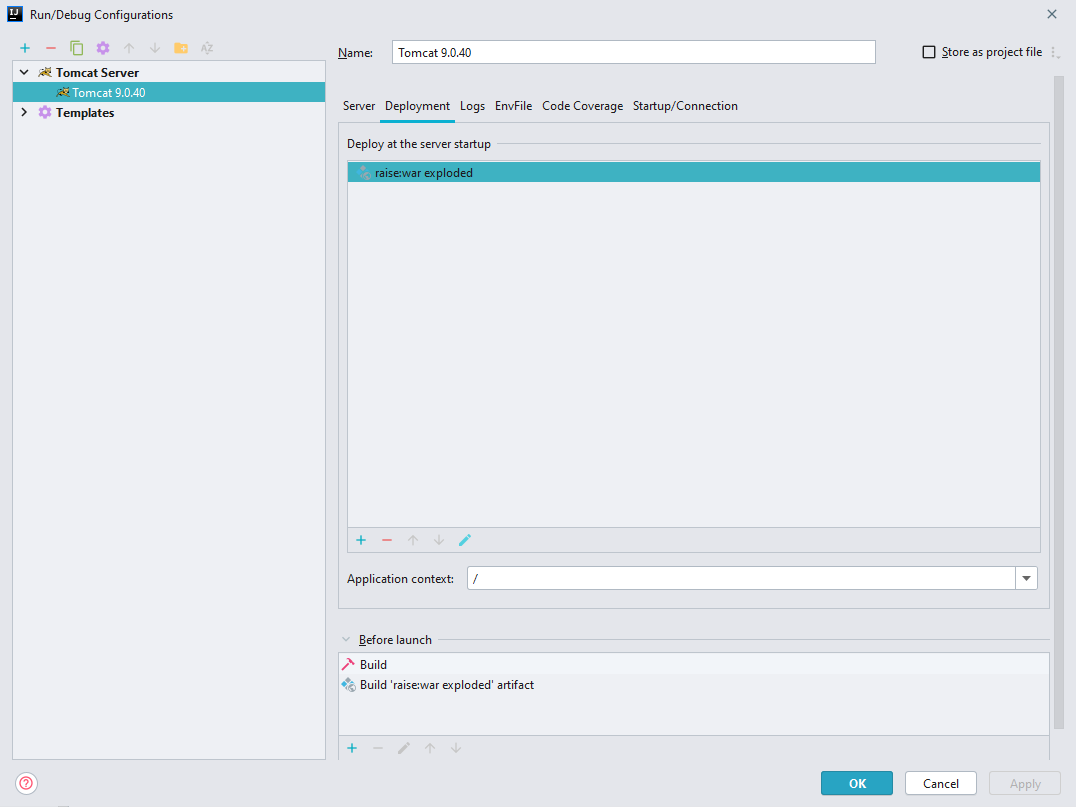
Task: Create new folder for configurations
Action: (x=181, y=48)
